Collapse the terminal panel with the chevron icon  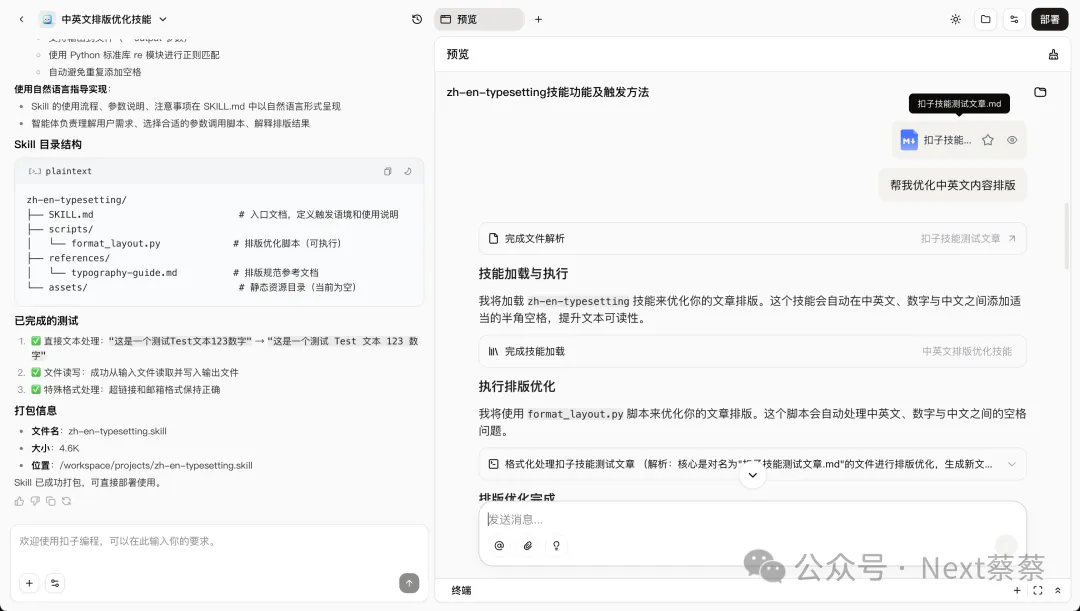[1059, 590]
